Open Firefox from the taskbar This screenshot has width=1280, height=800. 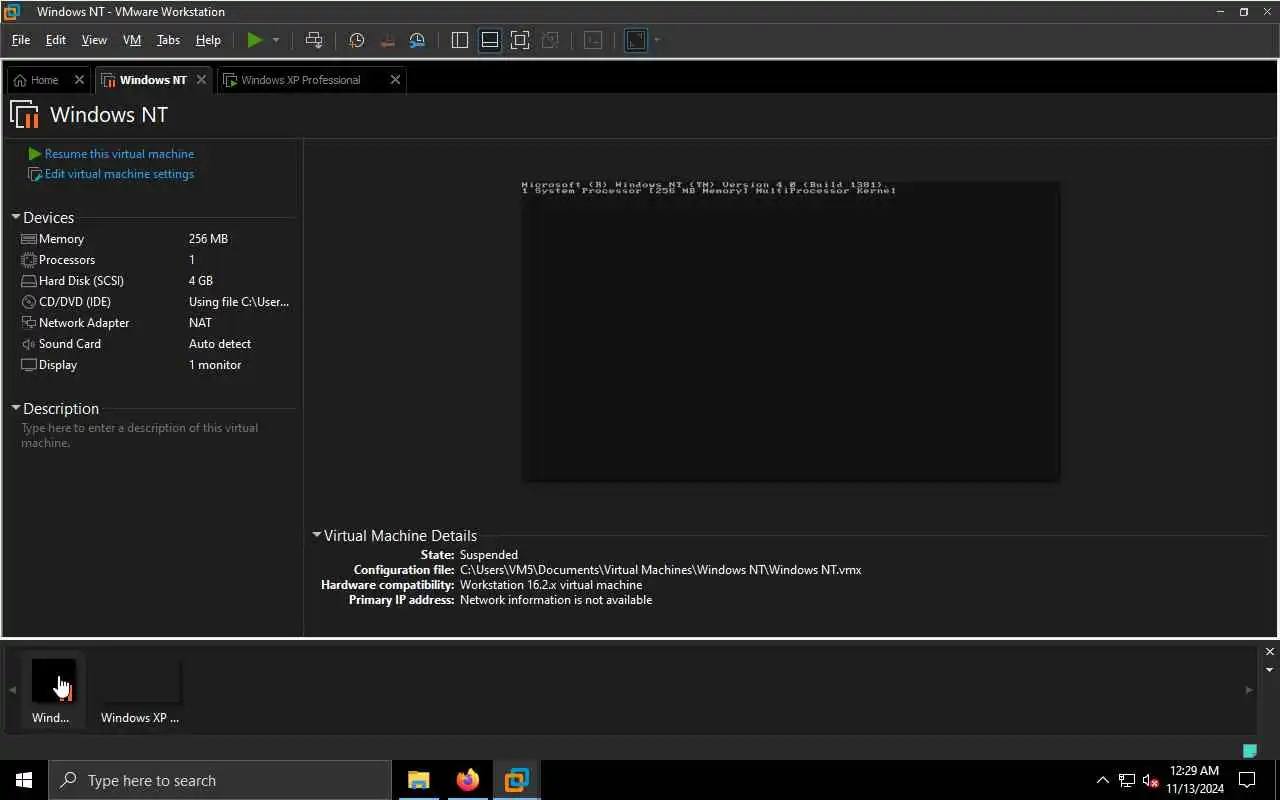pyautogui.click(x=467, y=780)
